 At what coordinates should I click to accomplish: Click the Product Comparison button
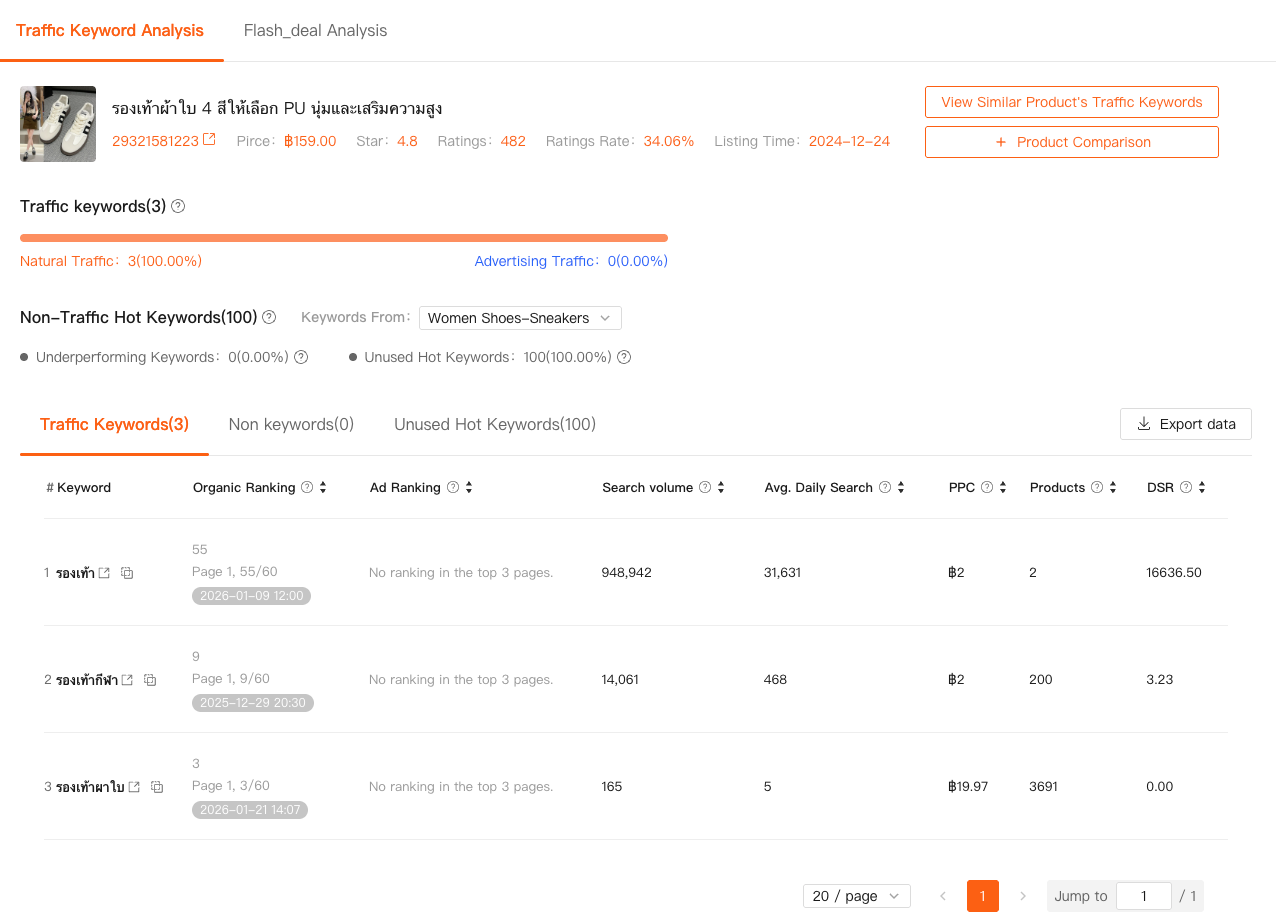(x=1071, y=141)
